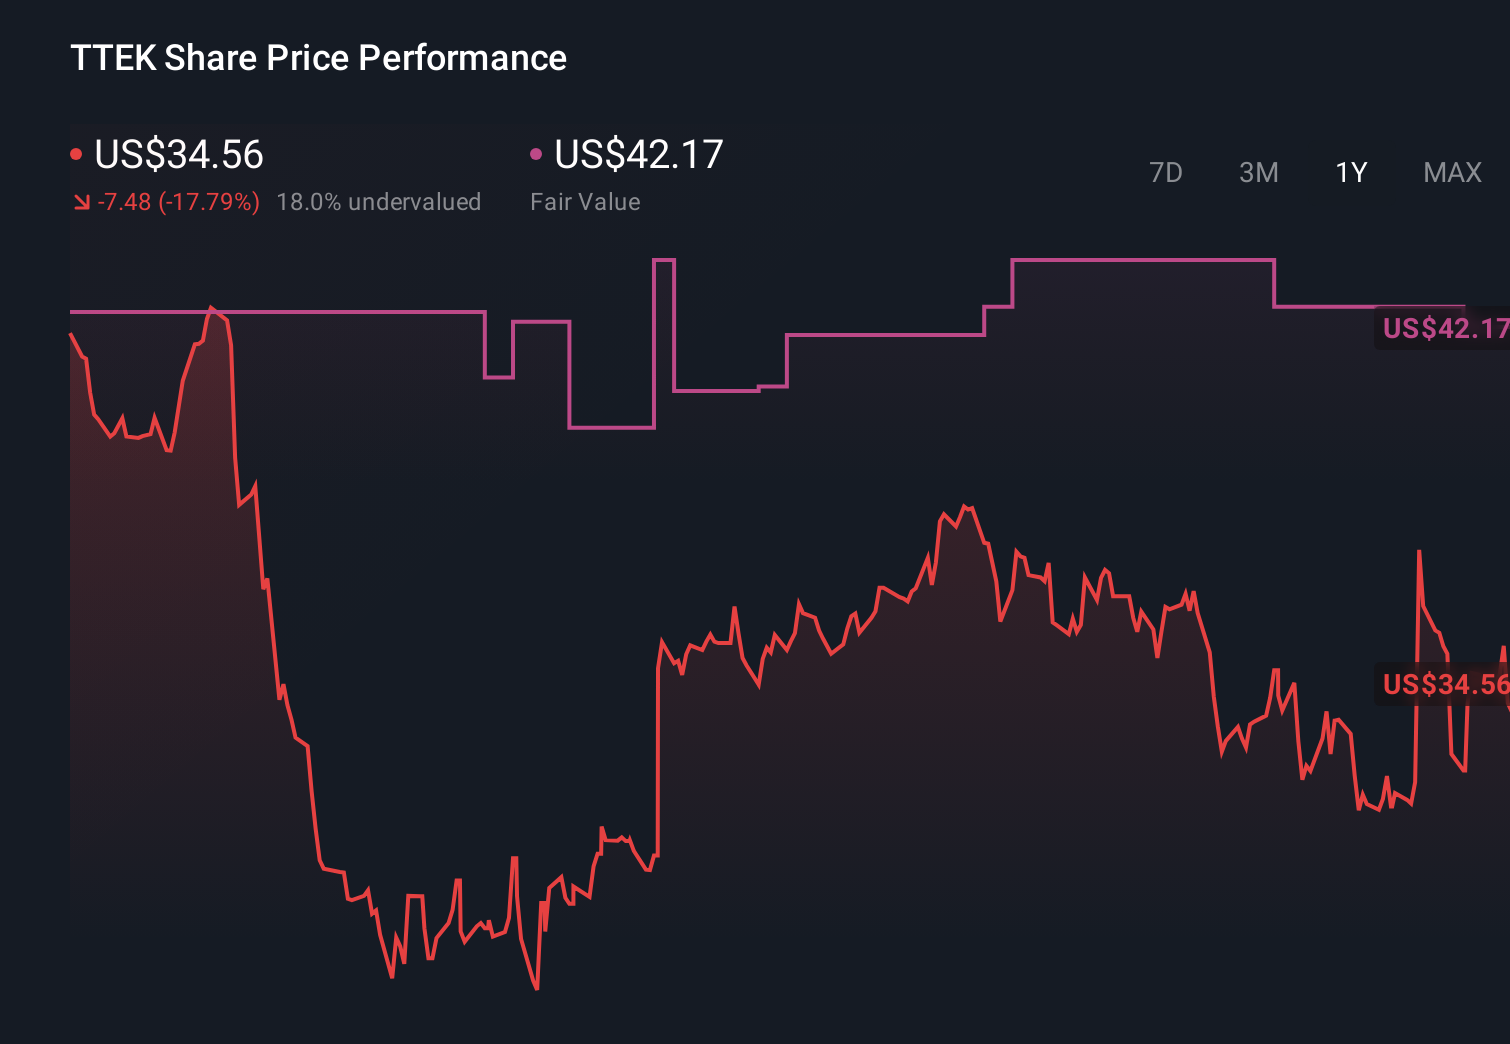Click the red share price legend dot

click(x=76, y=153)
